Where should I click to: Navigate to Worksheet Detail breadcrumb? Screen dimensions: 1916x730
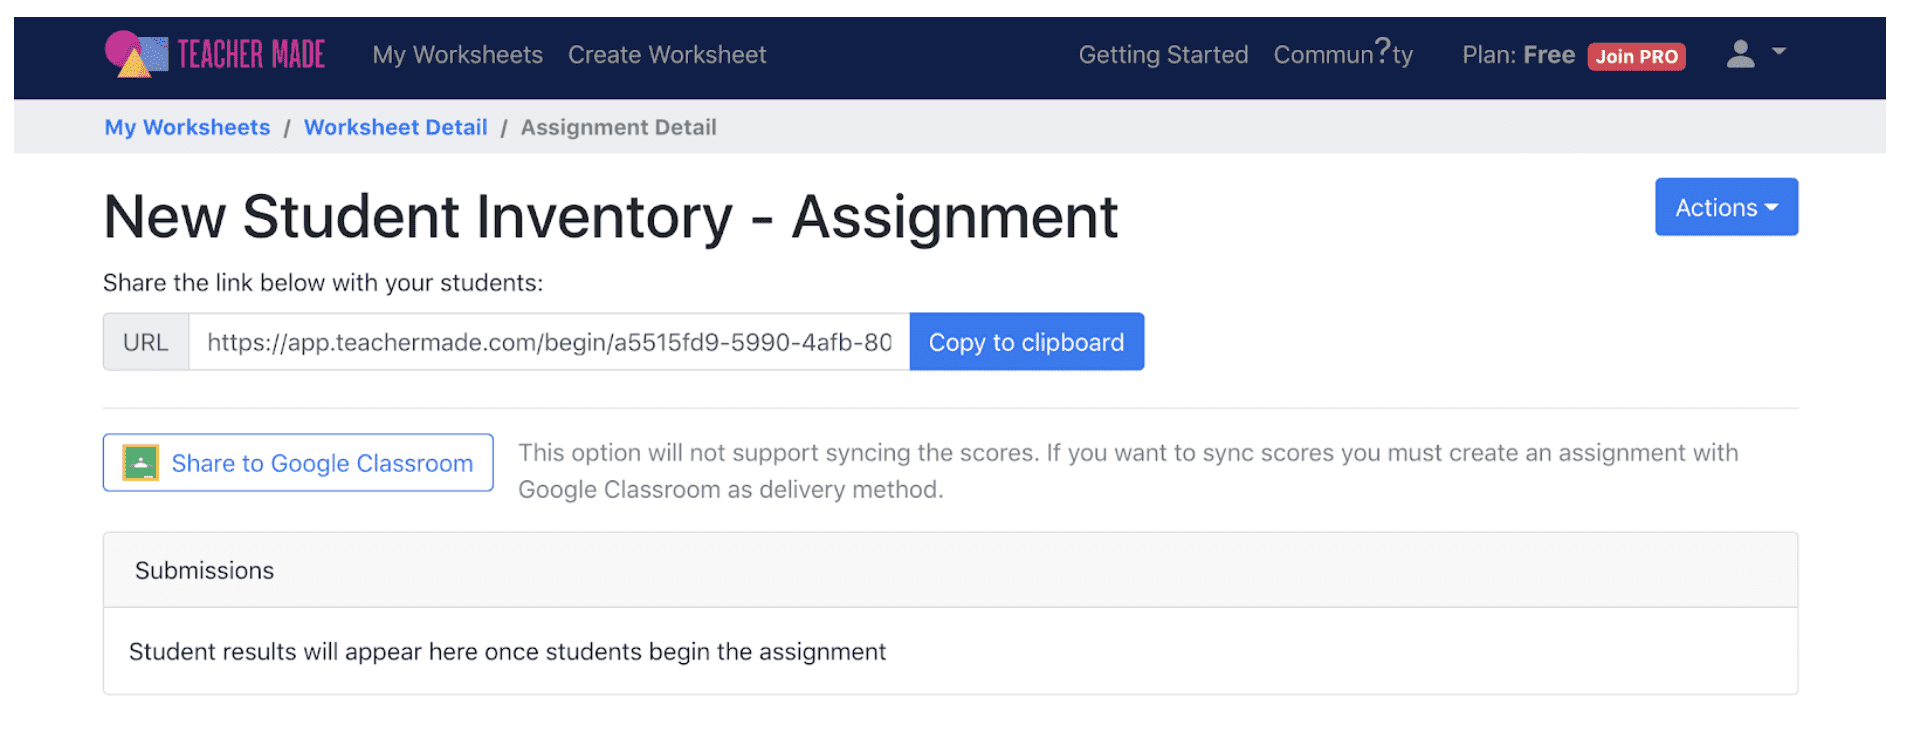pyautogui.click(x=395, y=127)
